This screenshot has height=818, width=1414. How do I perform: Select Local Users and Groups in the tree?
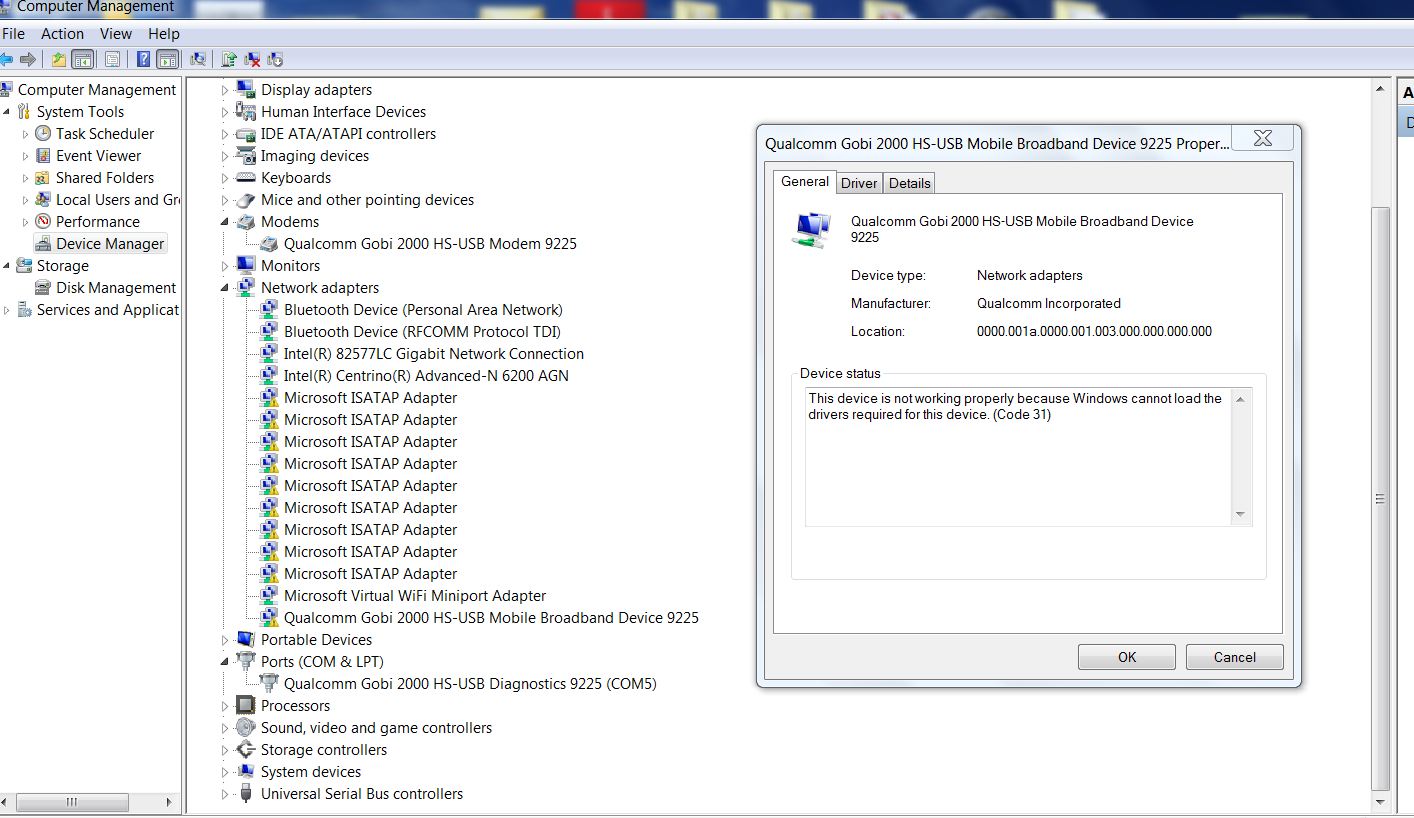pos(118,199)
